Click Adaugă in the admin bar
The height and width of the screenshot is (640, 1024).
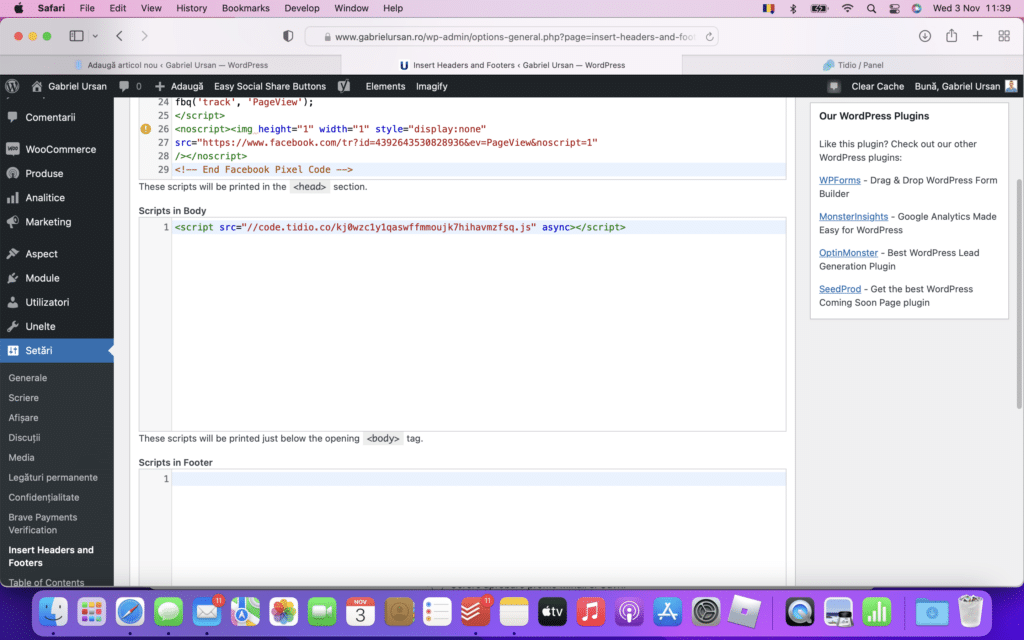click(x=179, y=86)
